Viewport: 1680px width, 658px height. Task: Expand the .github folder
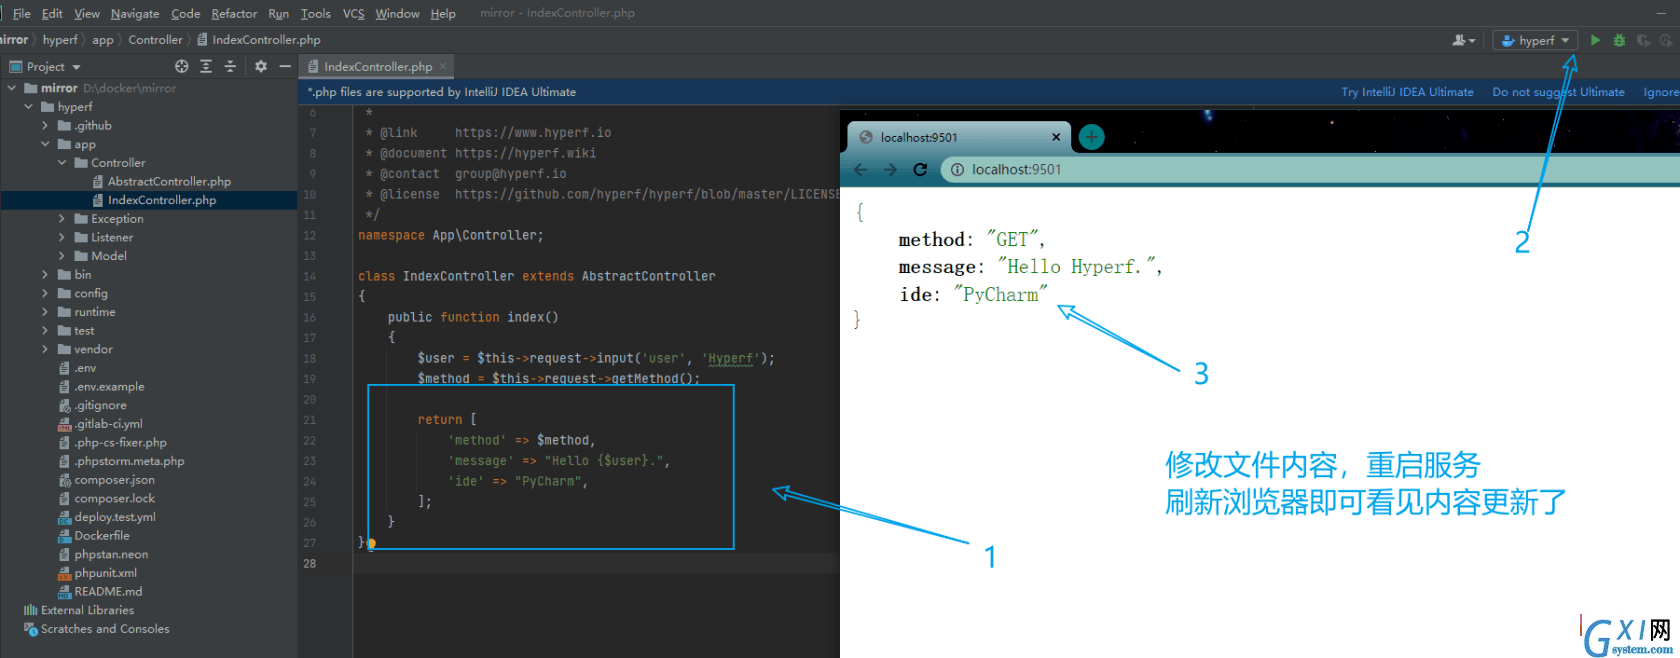tap(45, 126)
